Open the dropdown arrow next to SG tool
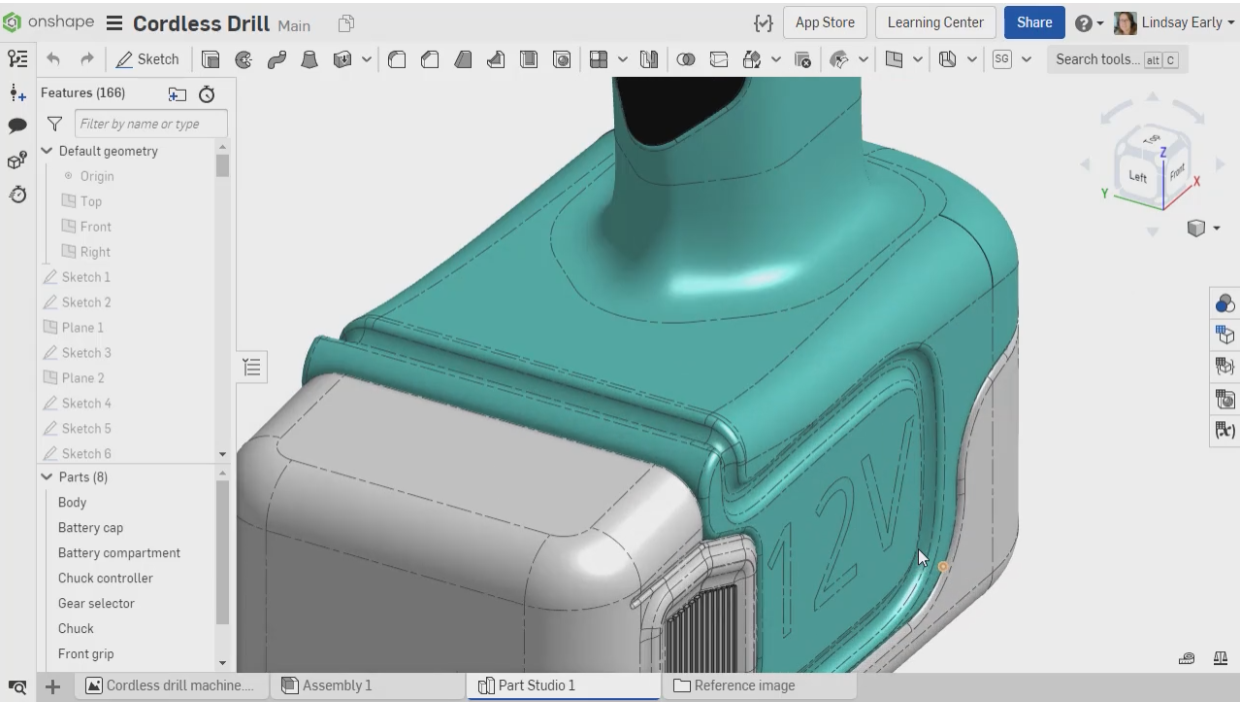This screenshot has width=1241, height=703. pyautogui.click(x=1026, y=60)
